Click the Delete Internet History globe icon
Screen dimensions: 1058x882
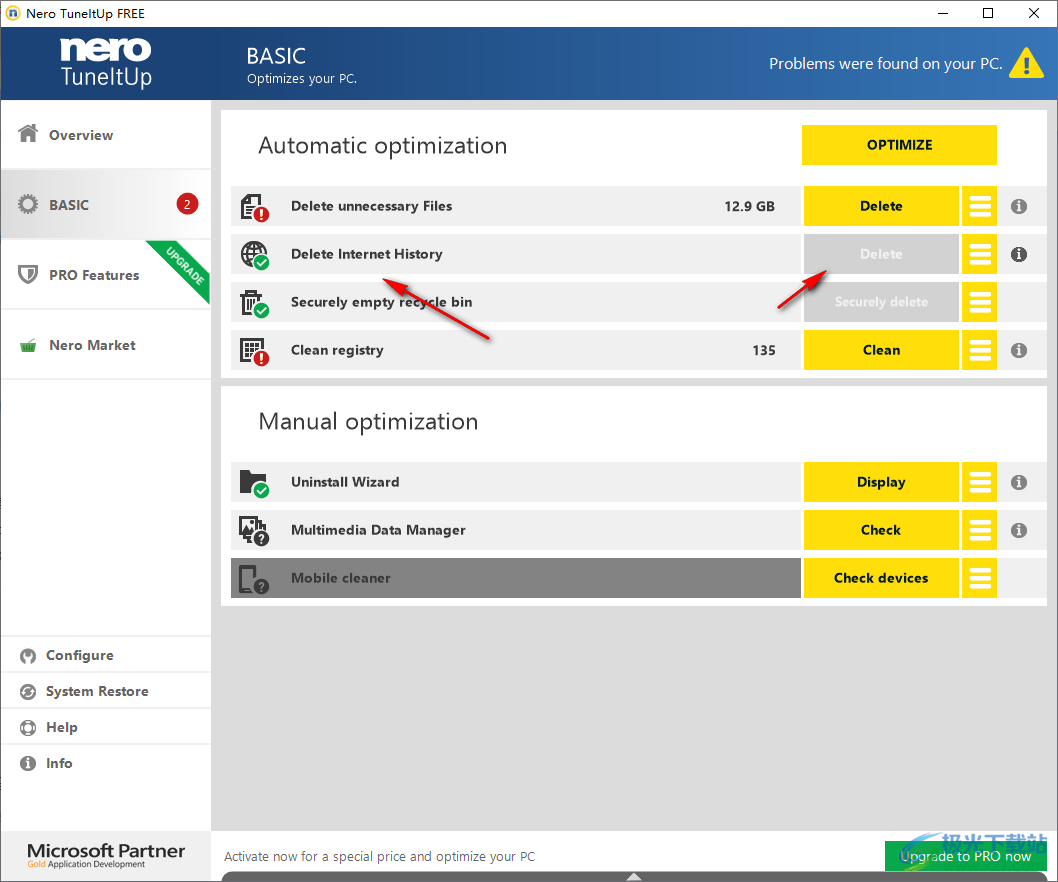pyautogui.click(x=254, y=255)
